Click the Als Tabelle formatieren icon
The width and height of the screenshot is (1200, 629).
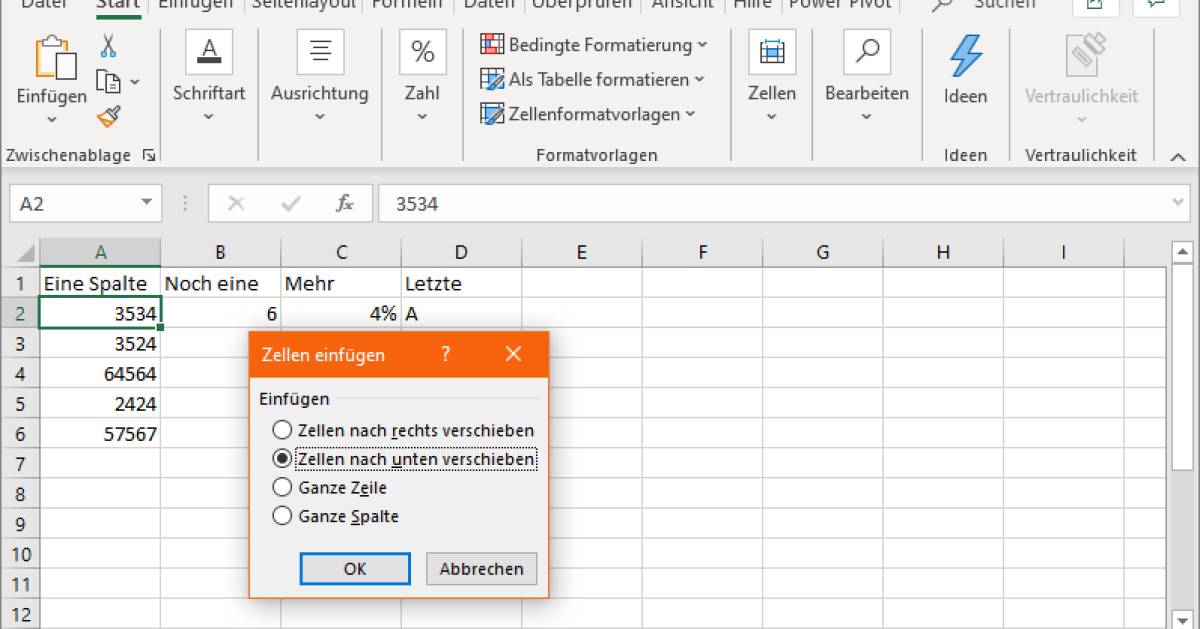tap(492, 79)
